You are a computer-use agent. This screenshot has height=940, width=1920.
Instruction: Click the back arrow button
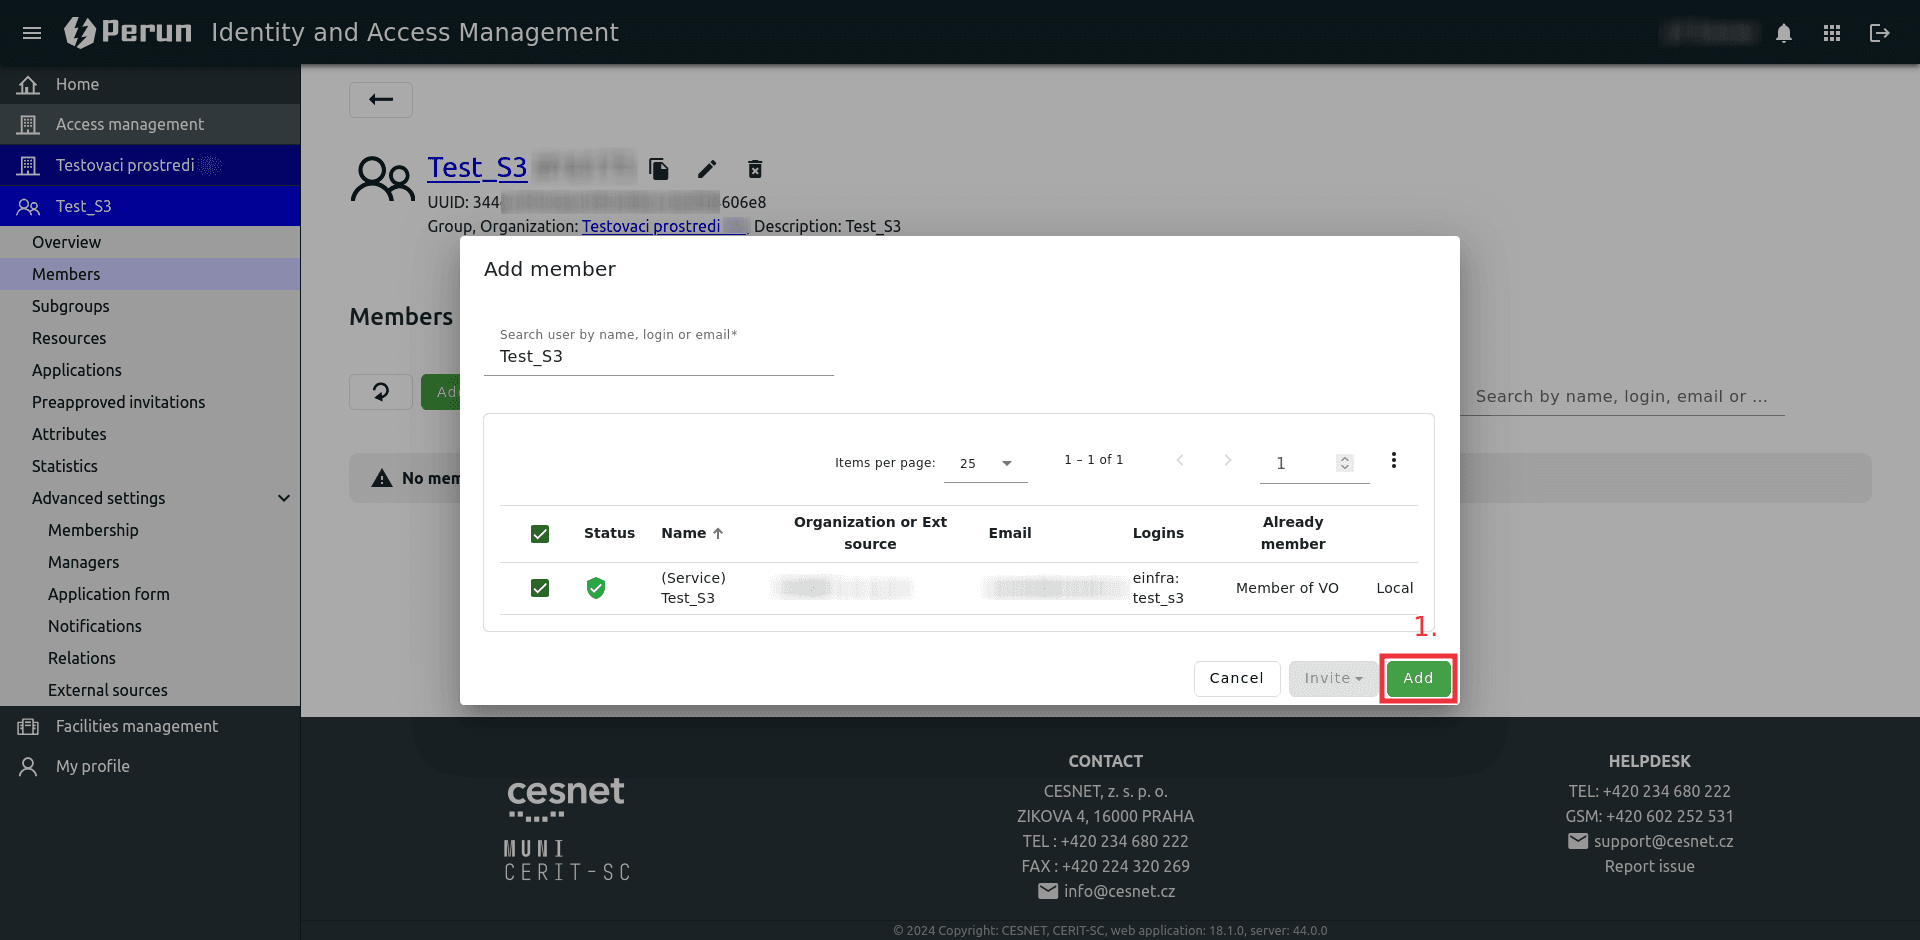click(381, 99)
